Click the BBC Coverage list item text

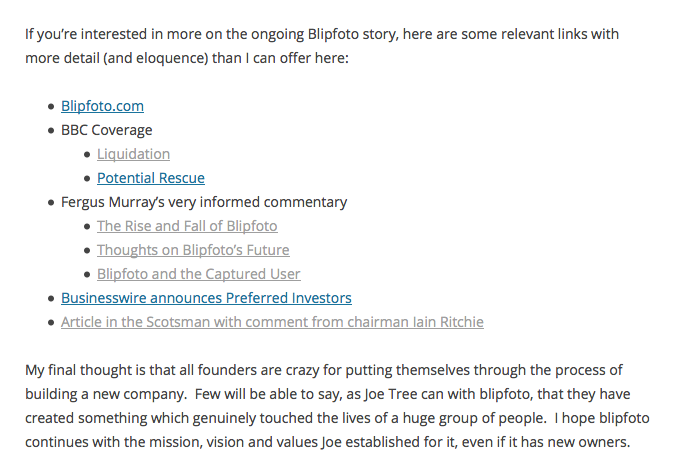(x=107, y=130)
